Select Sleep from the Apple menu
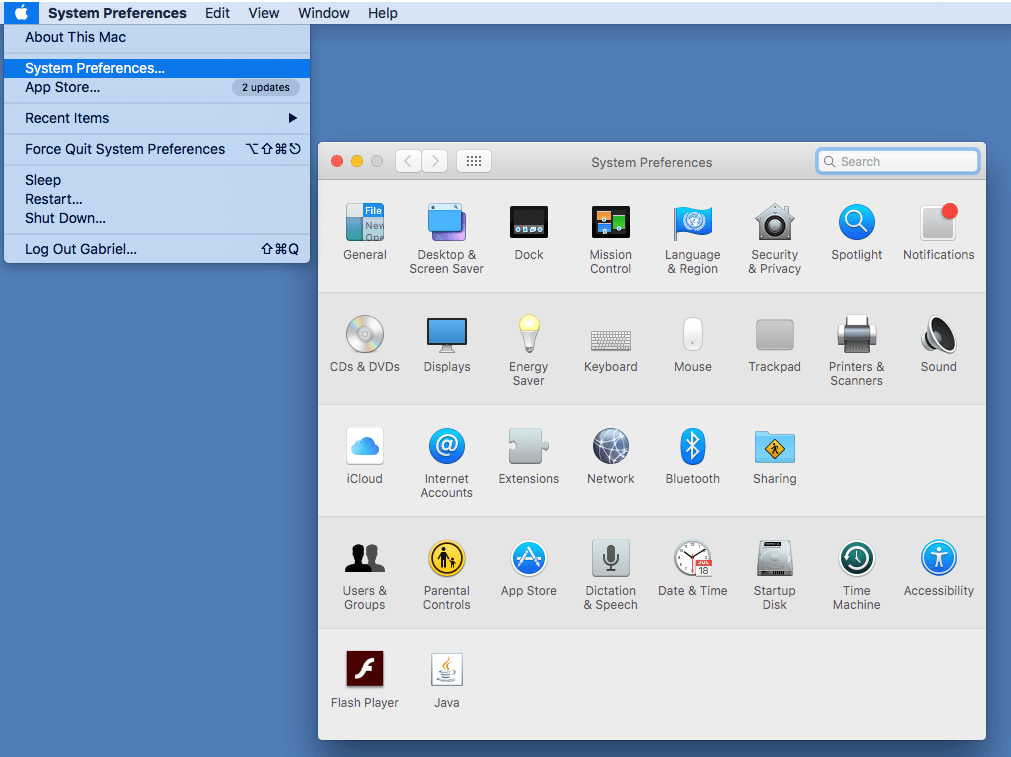 click(157, 181)
